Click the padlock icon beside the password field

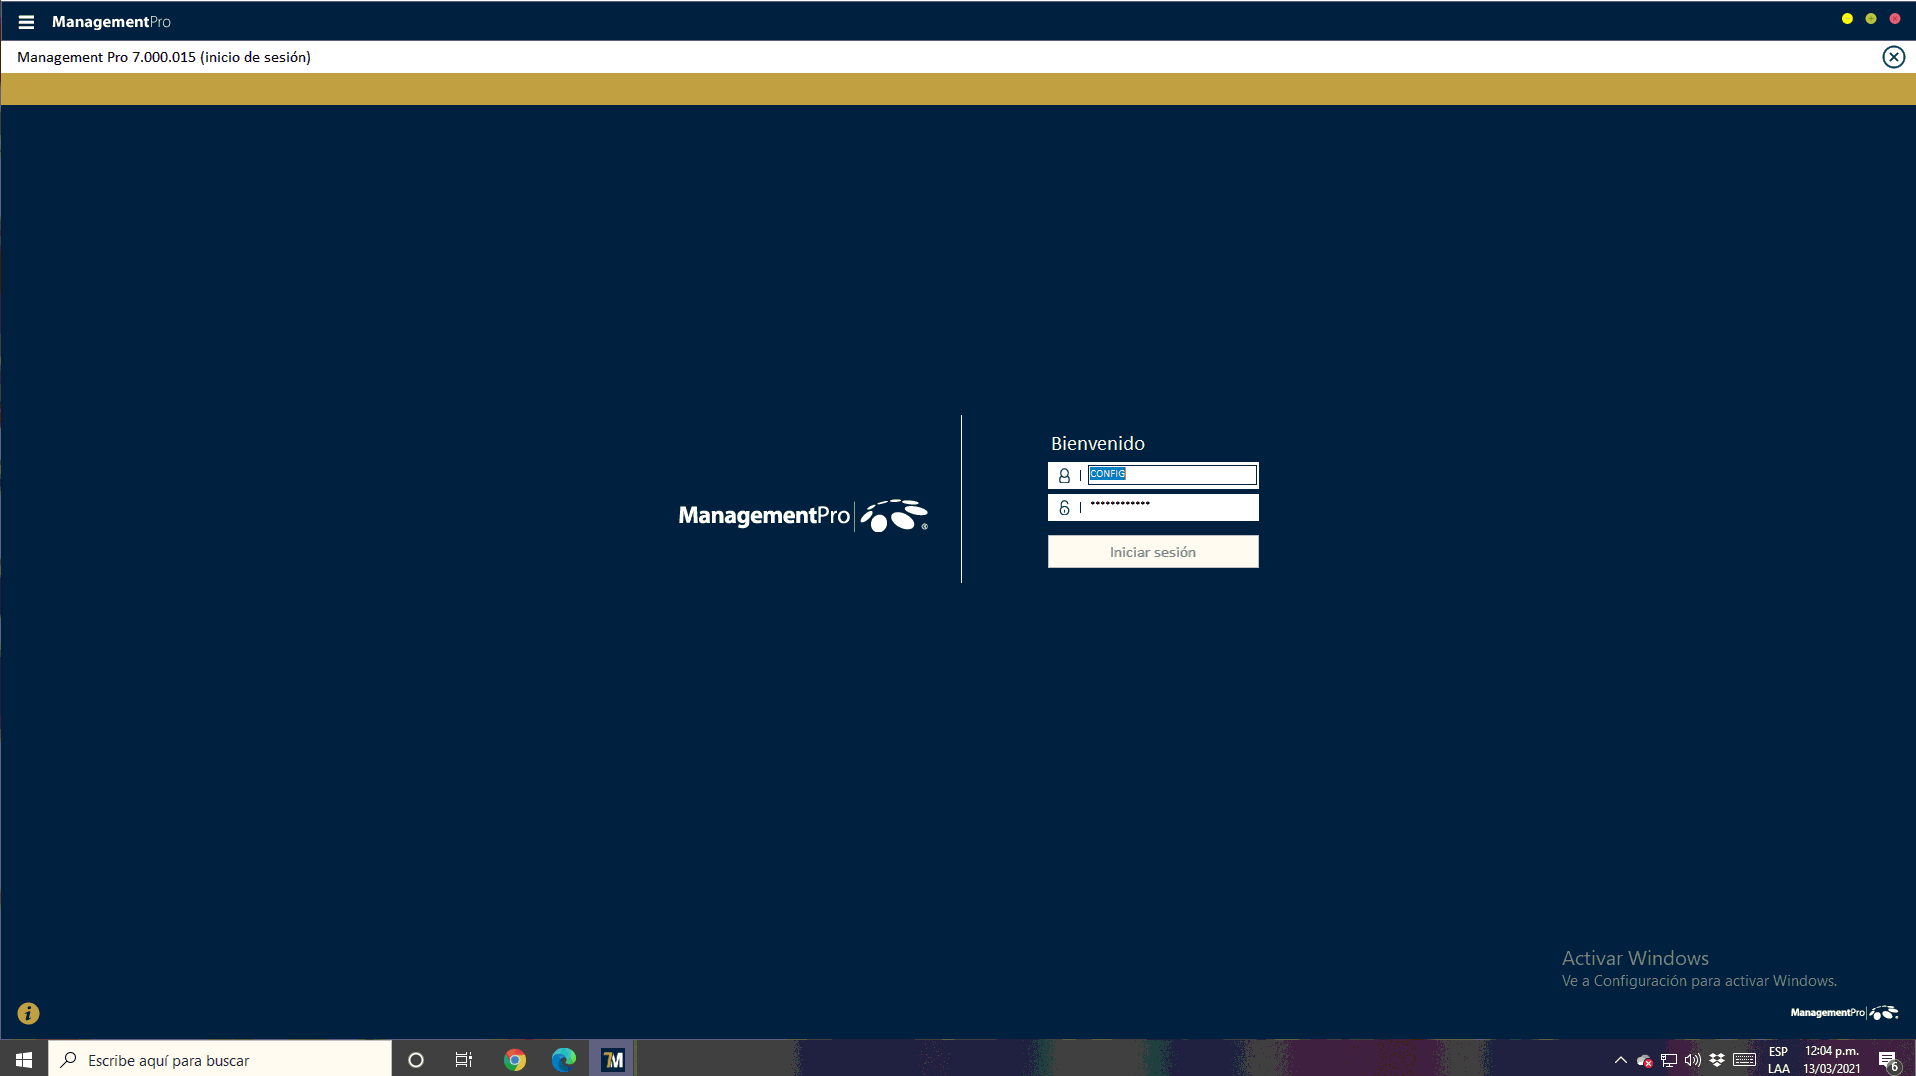(1064, 508)
